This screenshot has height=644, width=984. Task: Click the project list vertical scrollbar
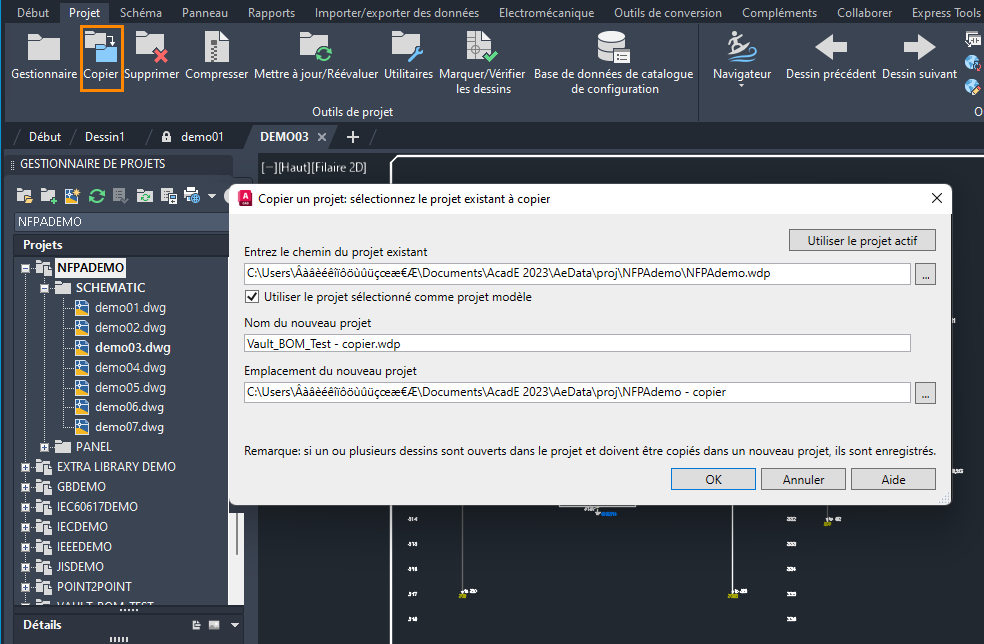point(237,532)
